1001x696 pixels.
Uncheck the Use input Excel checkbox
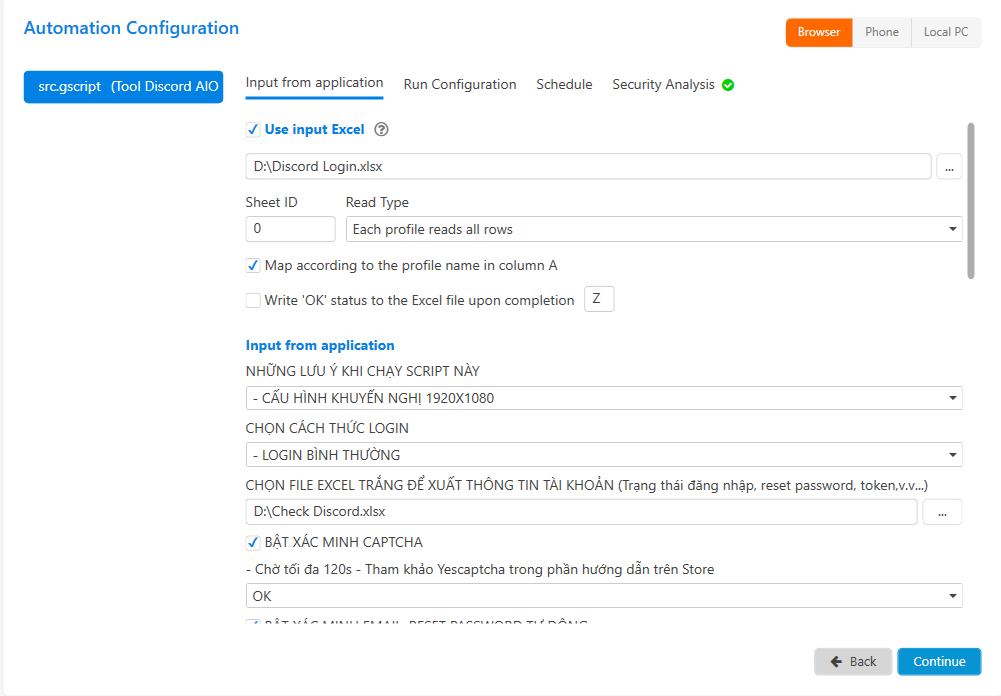pyautogui.click(x=253, y=130)
